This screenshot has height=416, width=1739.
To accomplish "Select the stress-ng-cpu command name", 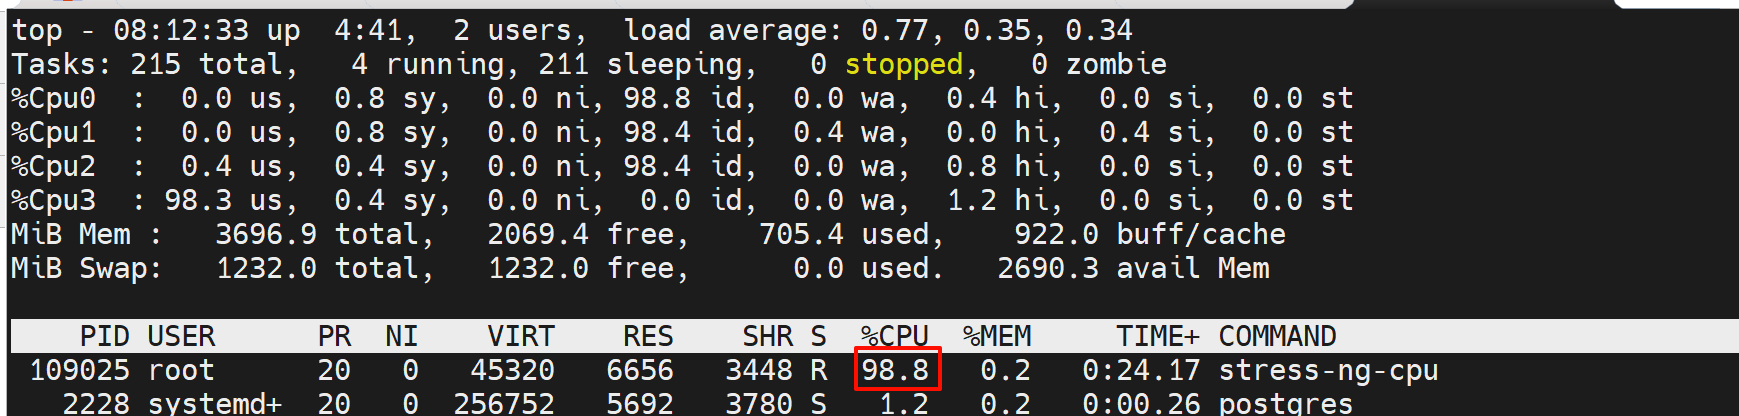I will (x=1328, y=370).
